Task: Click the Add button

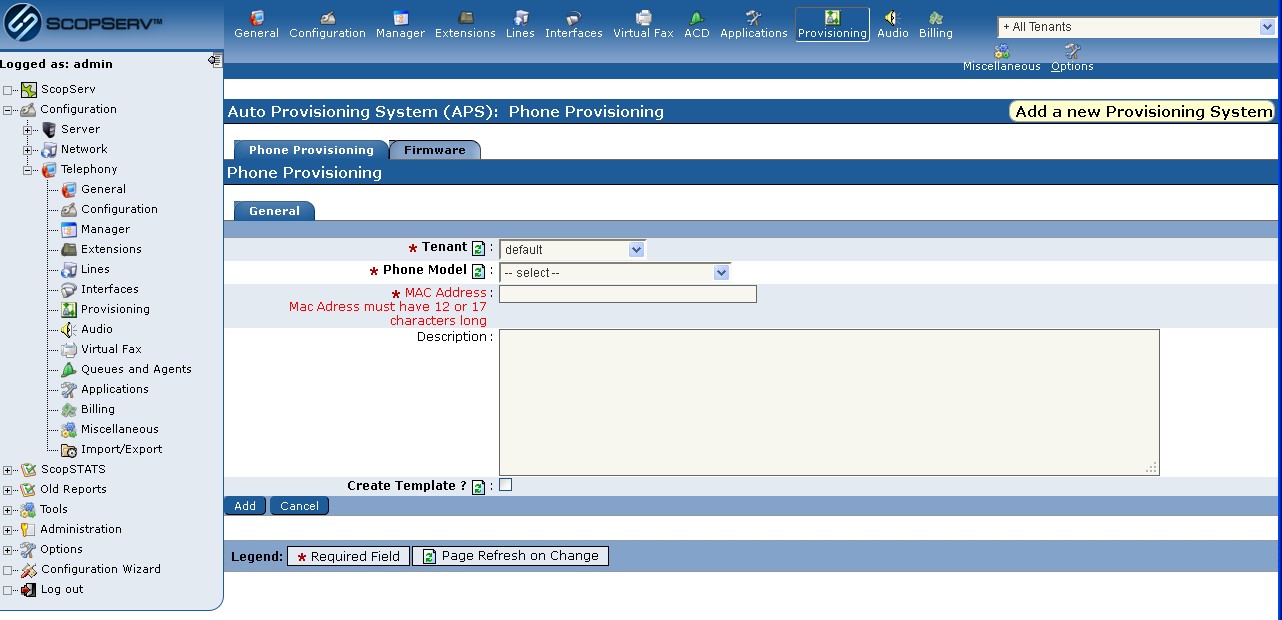Action: coord(245,506)
